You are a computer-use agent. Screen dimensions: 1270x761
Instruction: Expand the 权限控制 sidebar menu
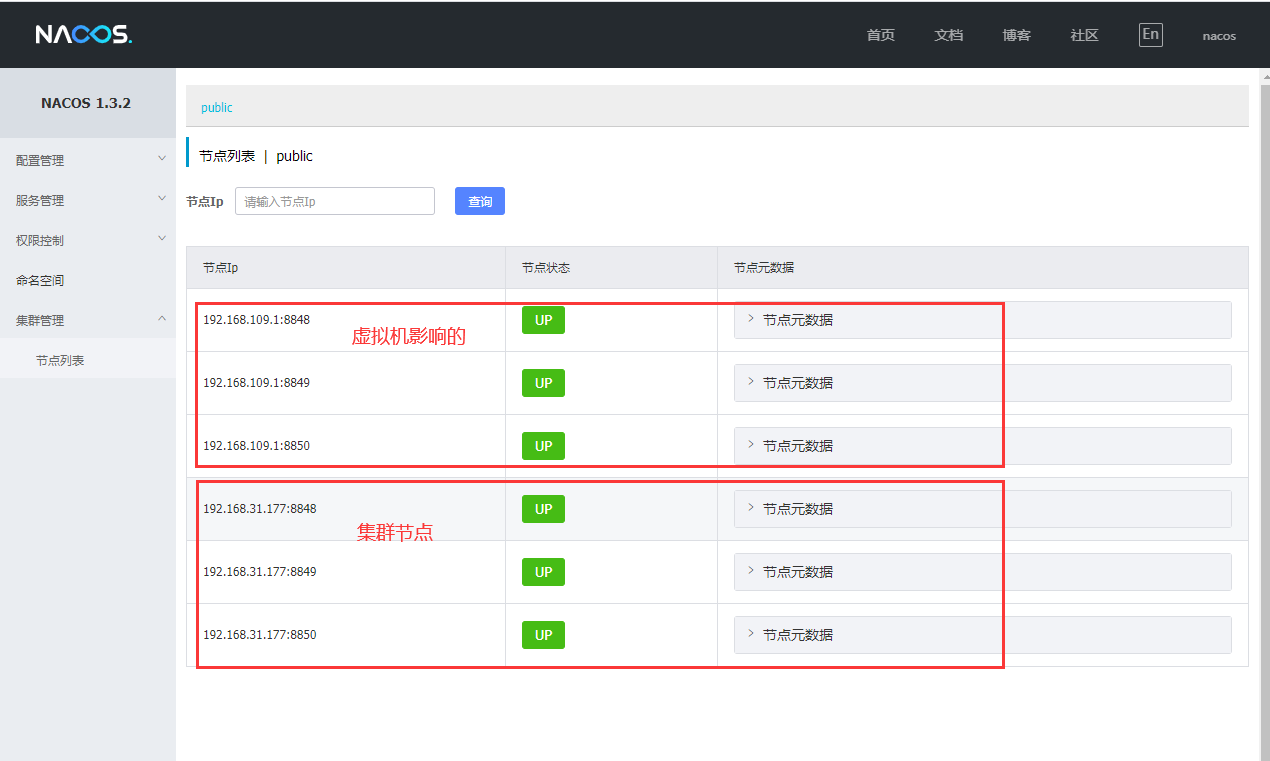click(88, 240)
